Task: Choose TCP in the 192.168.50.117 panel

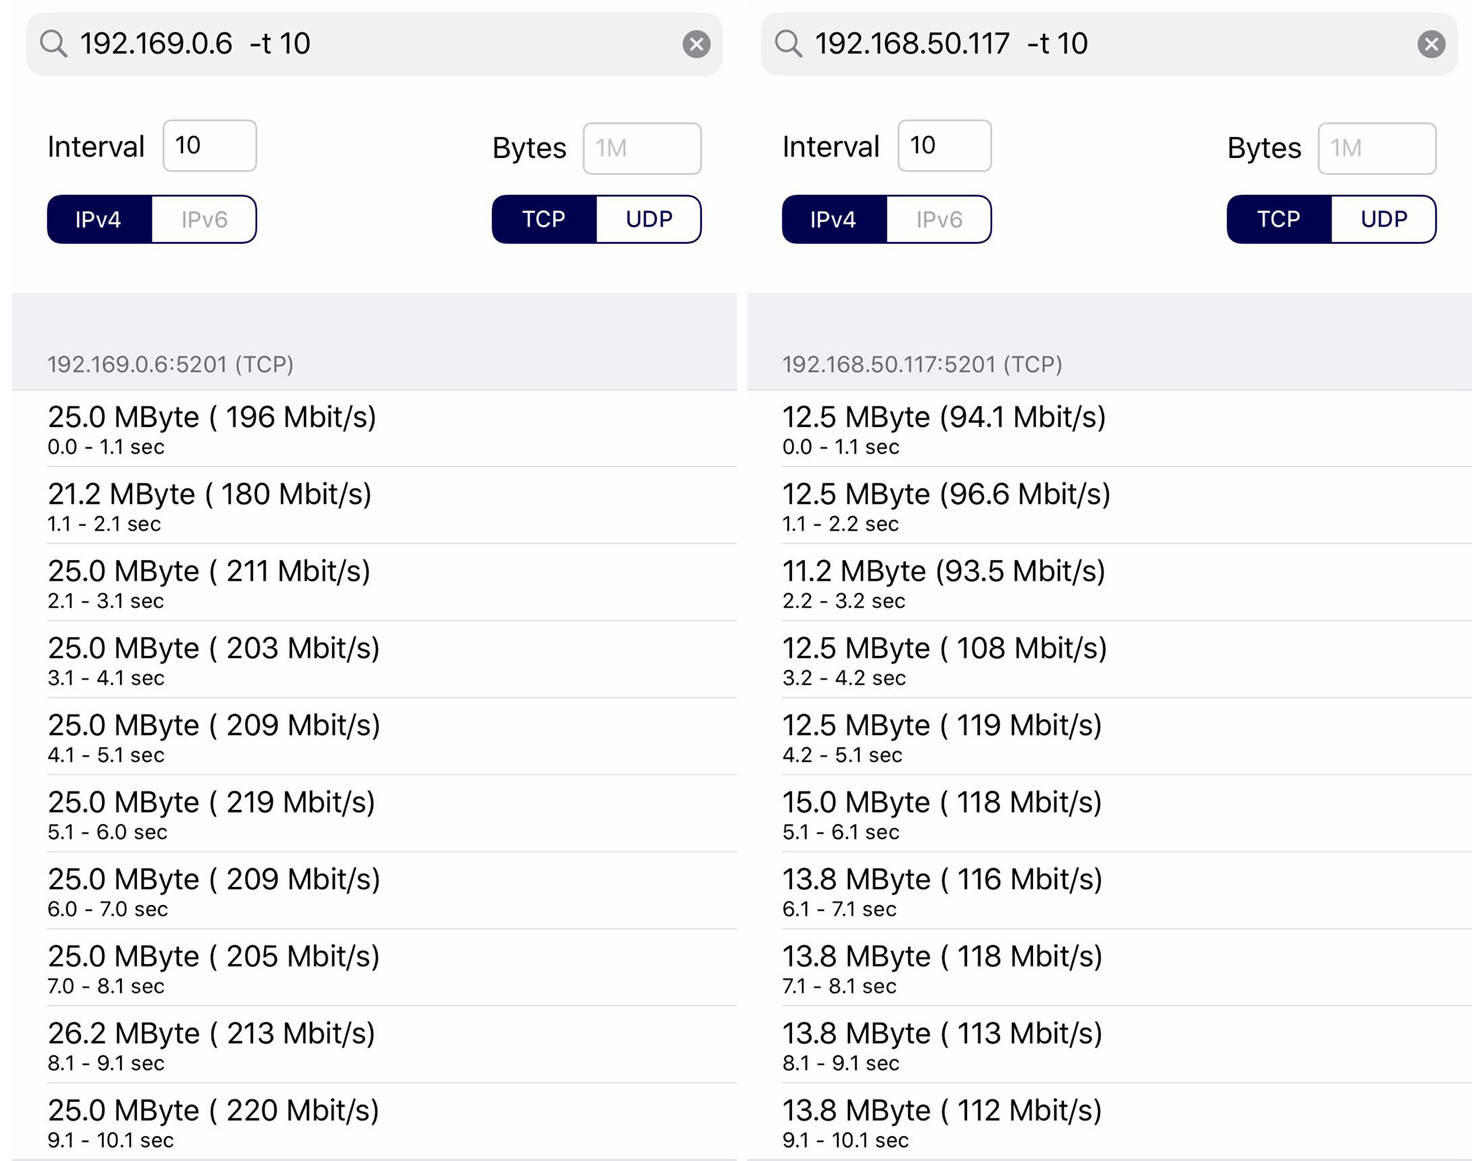Action: [1278, 220]
